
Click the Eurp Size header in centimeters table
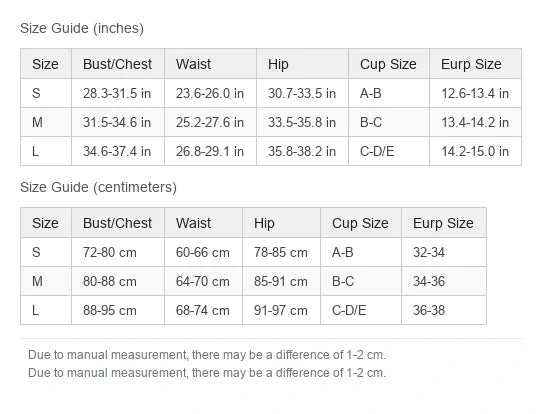(444, 223)
